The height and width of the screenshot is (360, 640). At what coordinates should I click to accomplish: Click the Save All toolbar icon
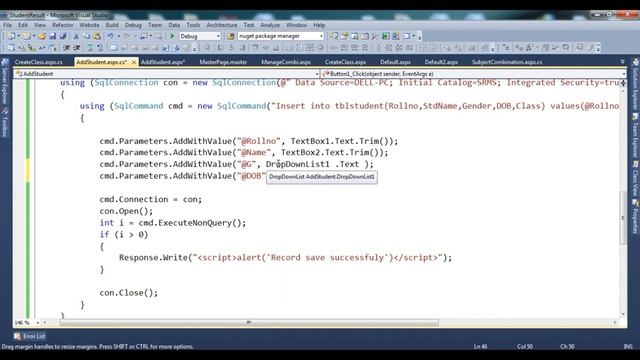(63, 36)
